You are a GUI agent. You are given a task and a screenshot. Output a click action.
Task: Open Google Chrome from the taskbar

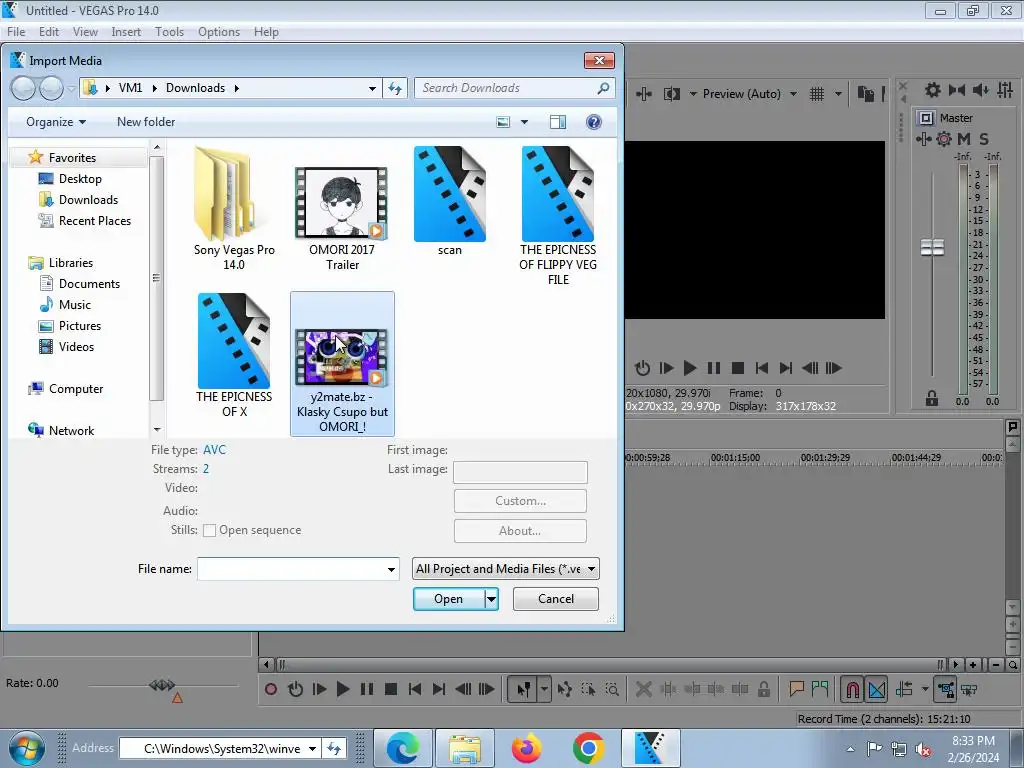pyautogui.click(x=588, y=748)
